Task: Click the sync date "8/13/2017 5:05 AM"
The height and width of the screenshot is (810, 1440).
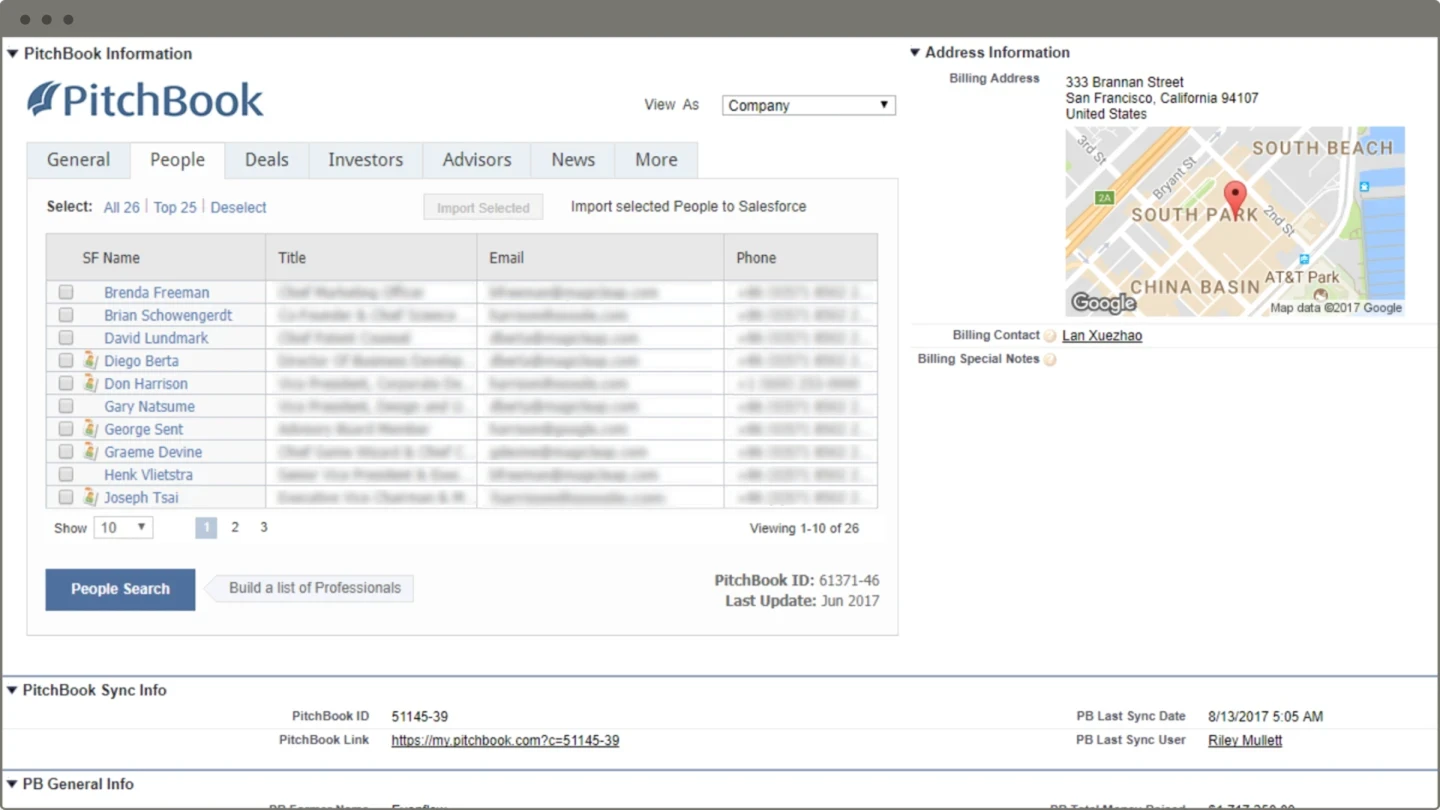Action: point(1265,717)
